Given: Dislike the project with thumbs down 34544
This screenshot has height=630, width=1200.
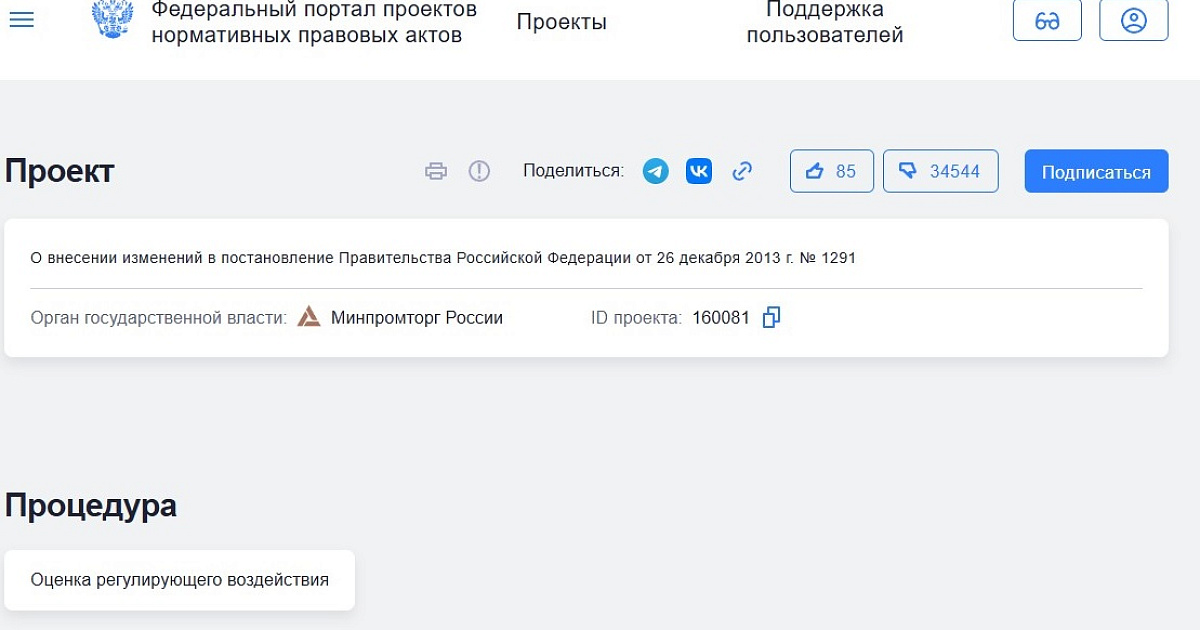Looking at the screenshot, I should click(941, 171).
